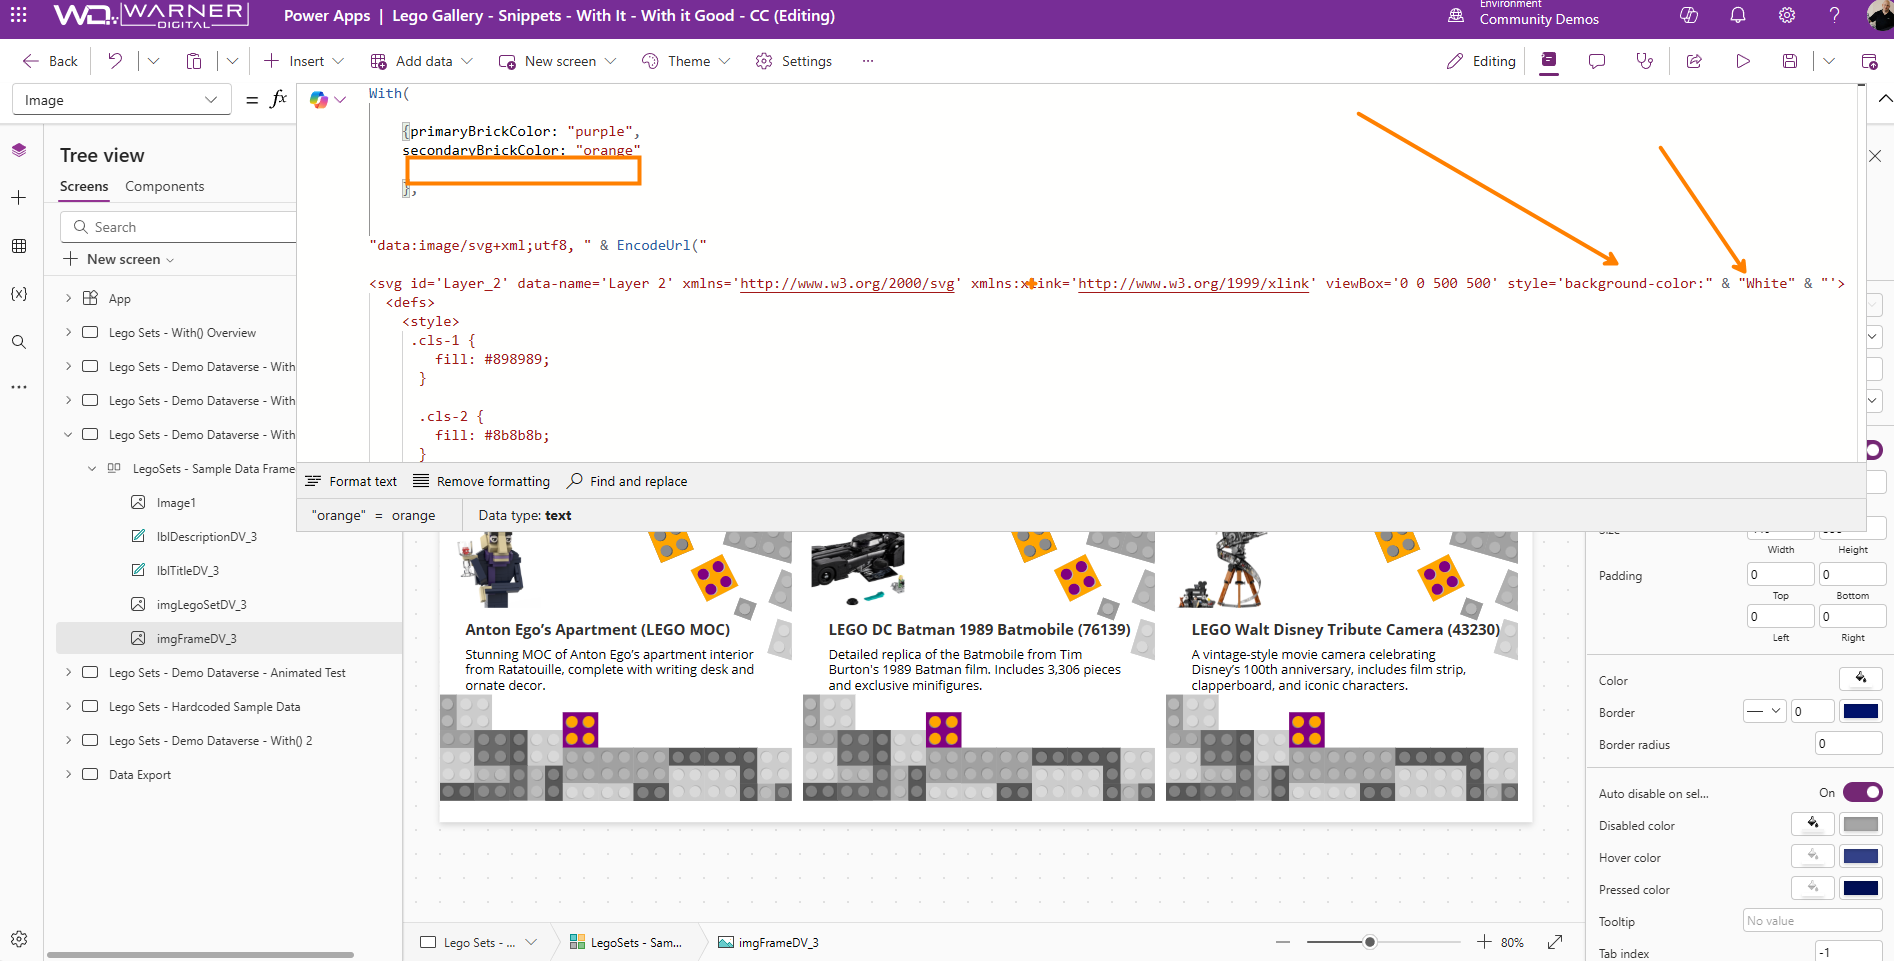Image resolution: width=1894 pixels, height=961 pixels.
Task: Open the notifications bell
Action: 1738,15
